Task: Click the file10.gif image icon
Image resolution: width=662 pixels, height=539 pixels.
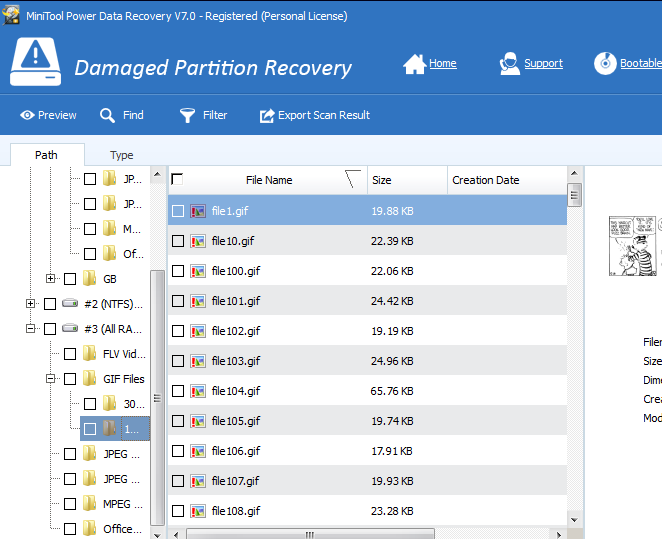Action: point(198,241)
